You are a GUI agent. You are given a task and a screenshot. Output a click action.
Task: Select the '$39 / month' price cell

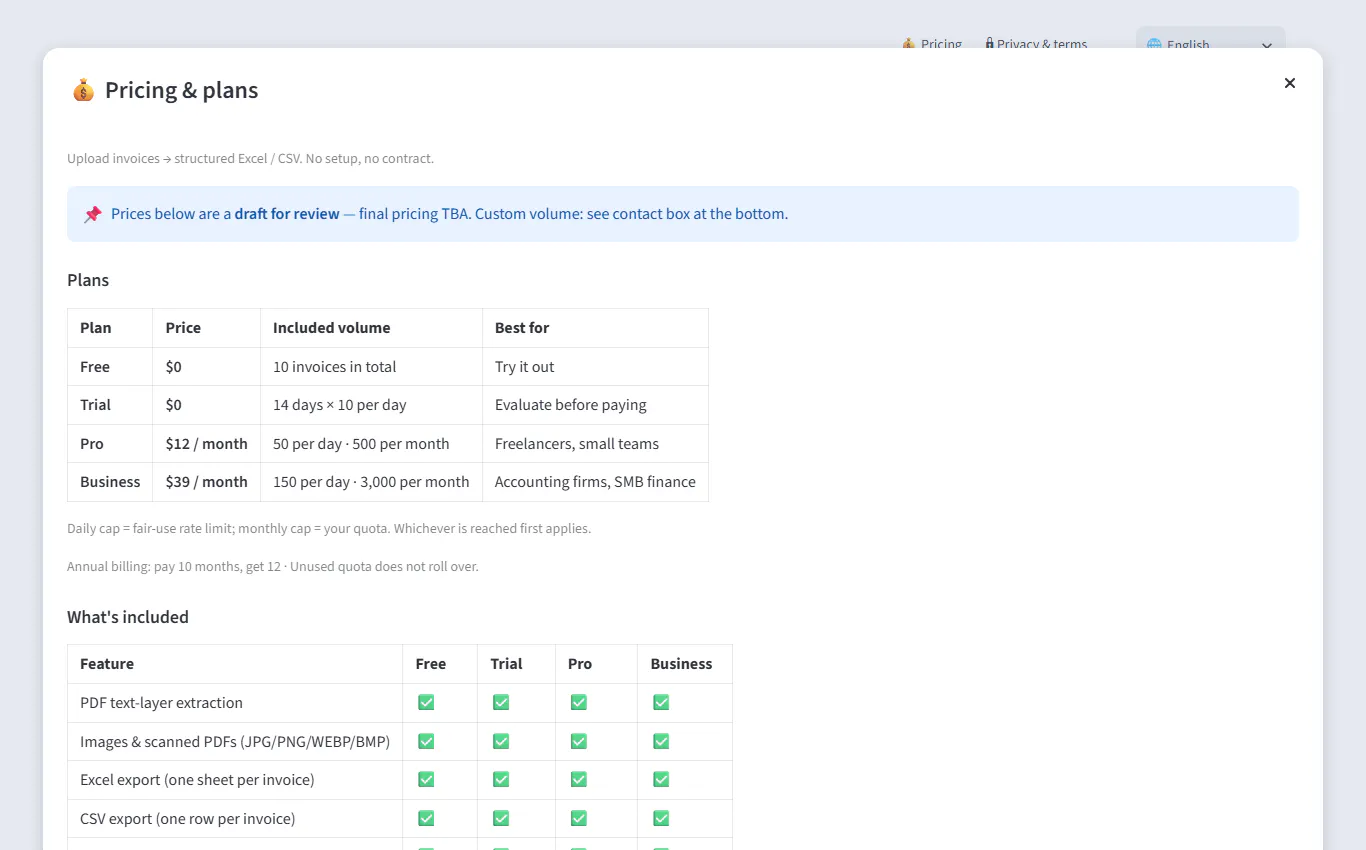click(206, 482)
